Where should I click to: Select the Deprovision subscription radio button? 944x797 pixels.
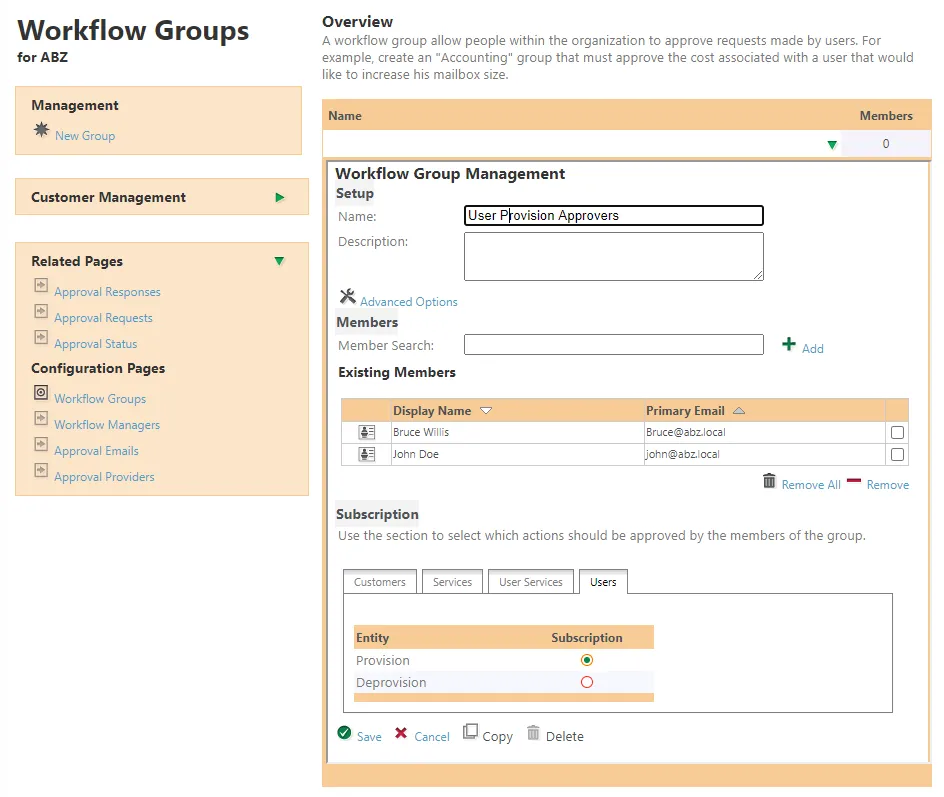587,682
